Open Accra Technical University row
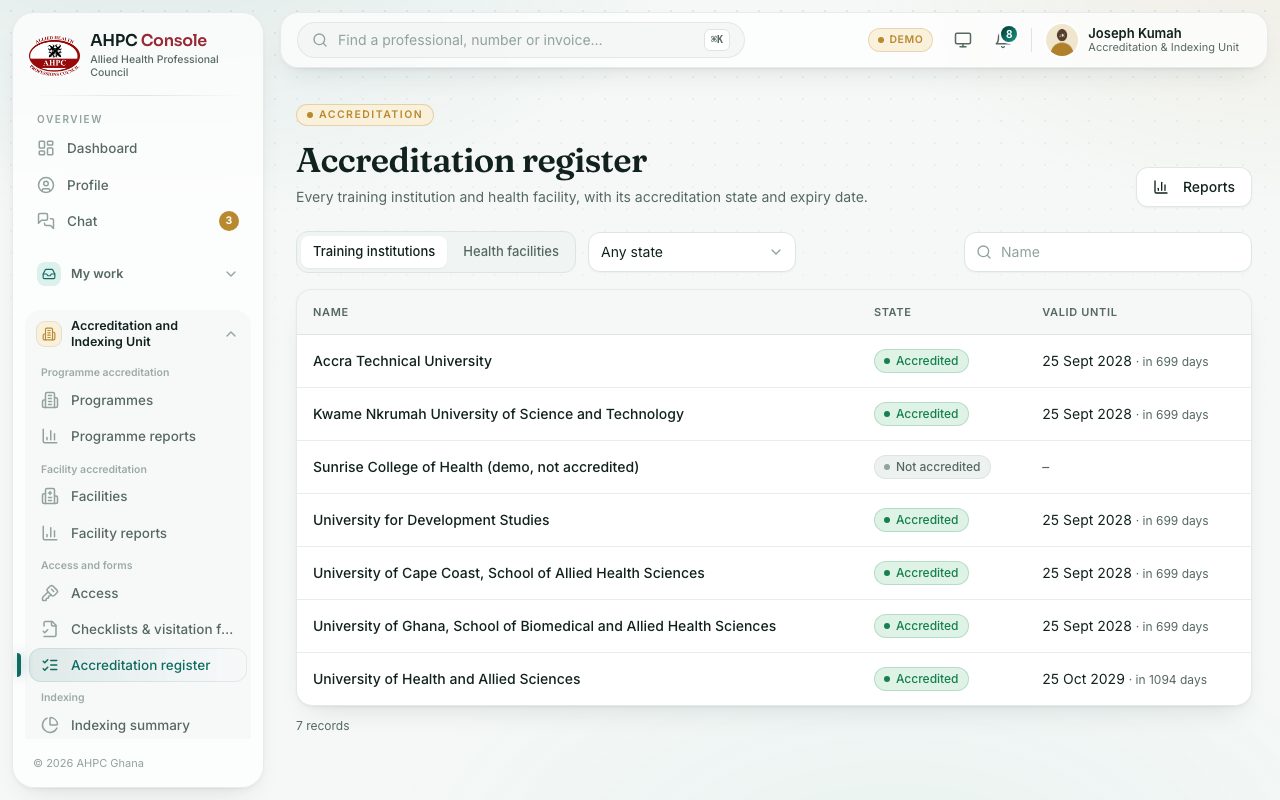 tap(774, 361)
